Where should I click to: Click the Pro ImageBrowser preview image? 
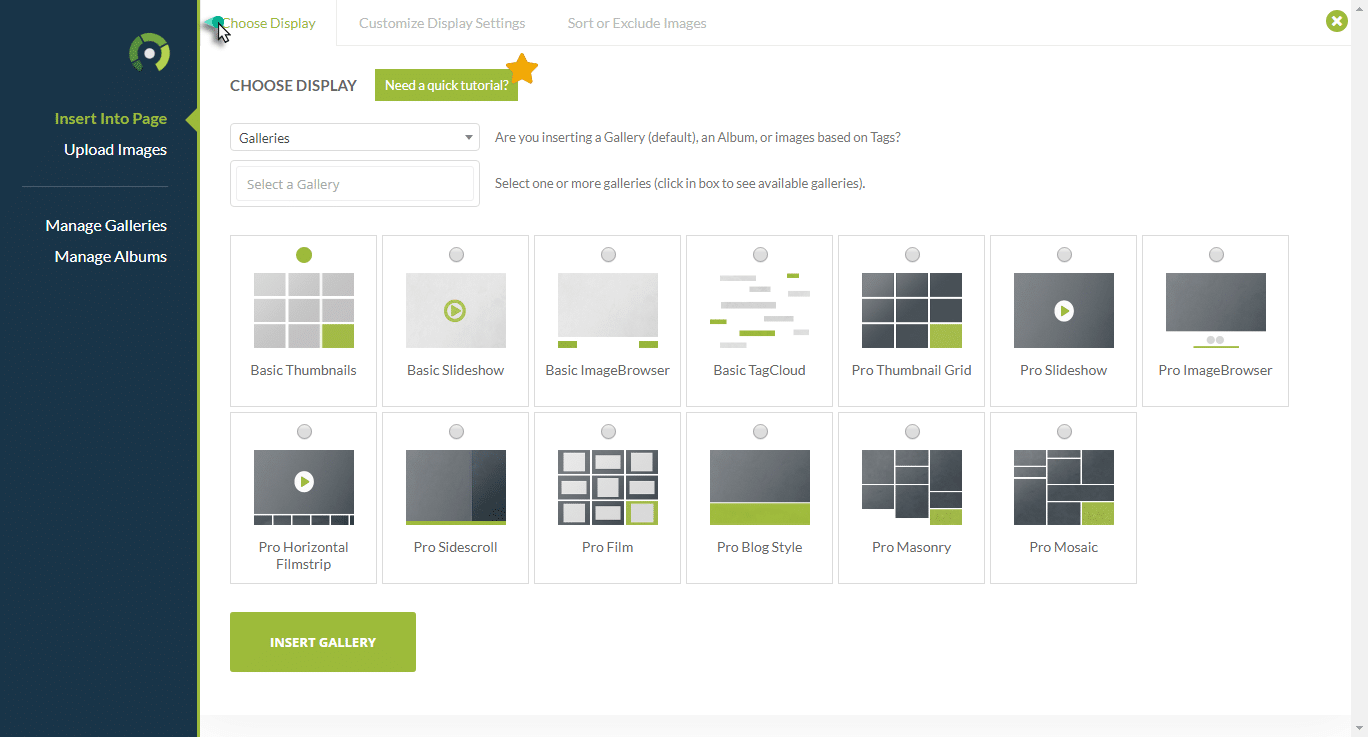pyautogui.click(x=1216, y=310)
